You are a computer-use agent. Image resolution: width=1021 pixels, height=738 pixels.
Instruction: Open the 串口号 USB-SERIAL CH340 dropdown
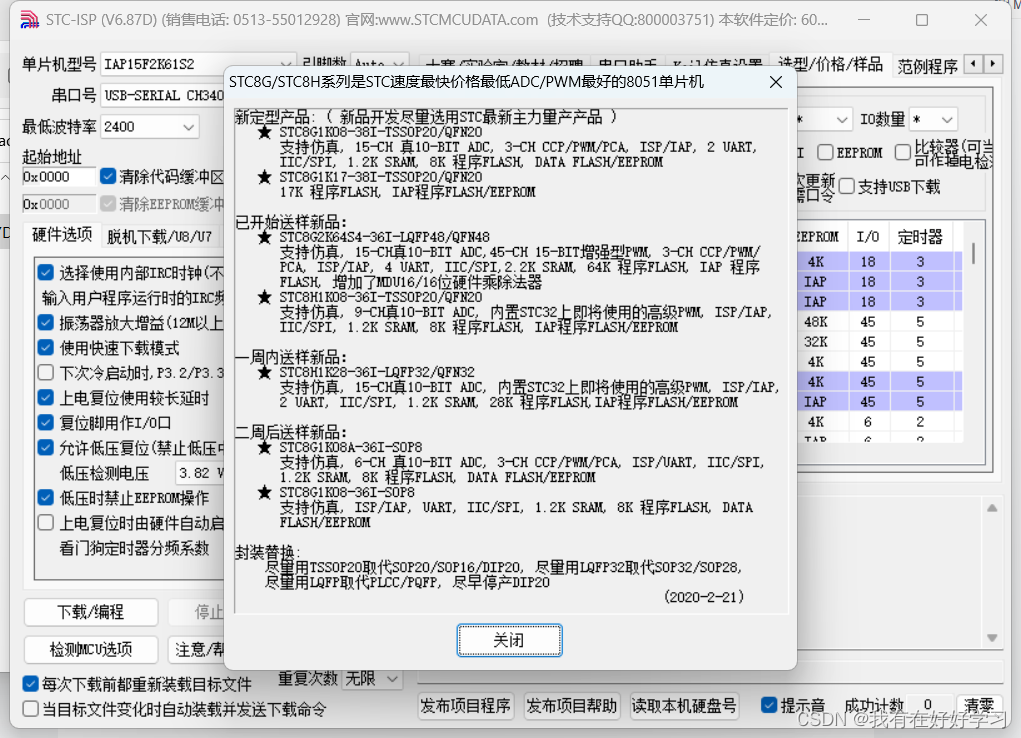[163, 96]
